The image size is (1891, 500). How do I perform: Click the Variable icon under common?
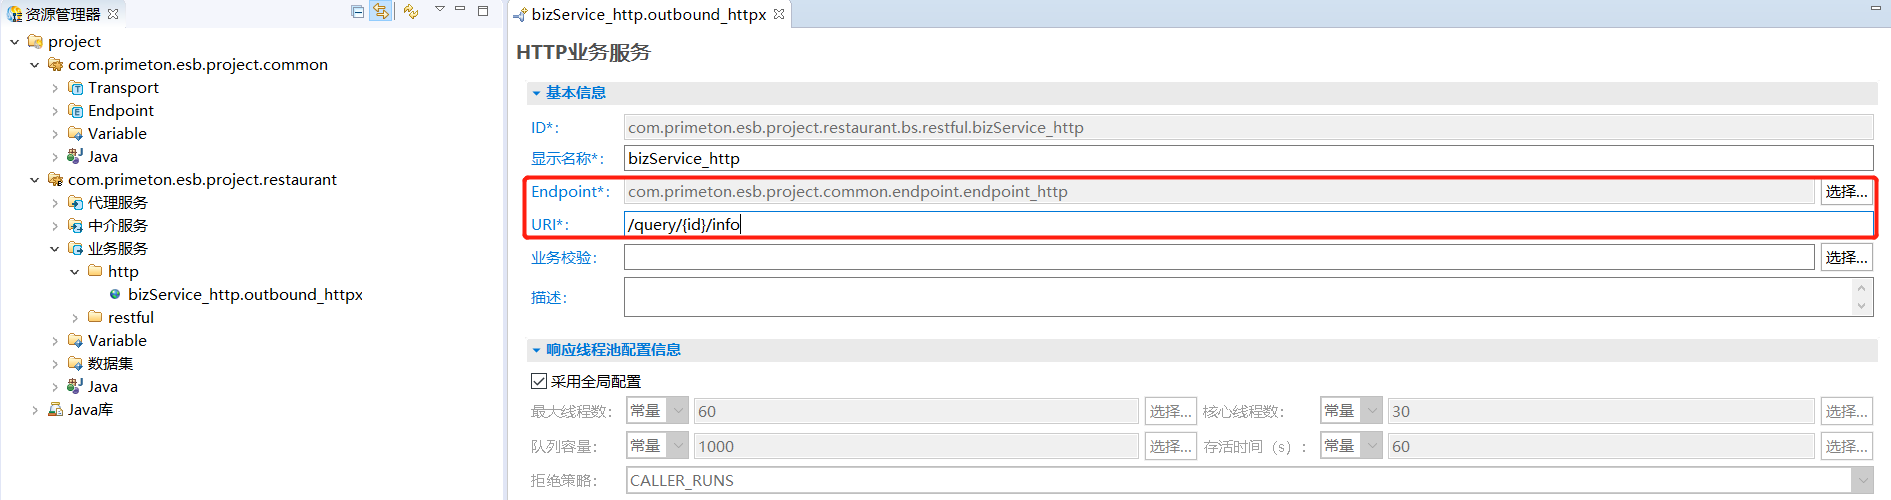coord(75,133)
